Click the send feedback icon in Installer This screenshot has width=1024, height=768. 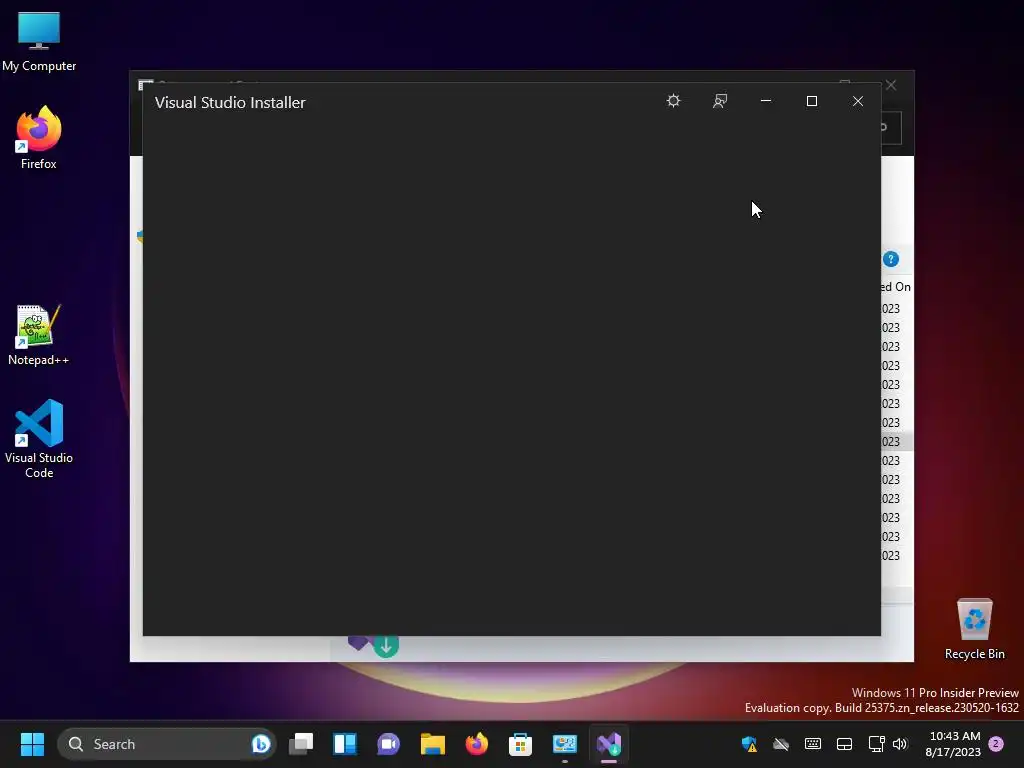click(720, 101)
